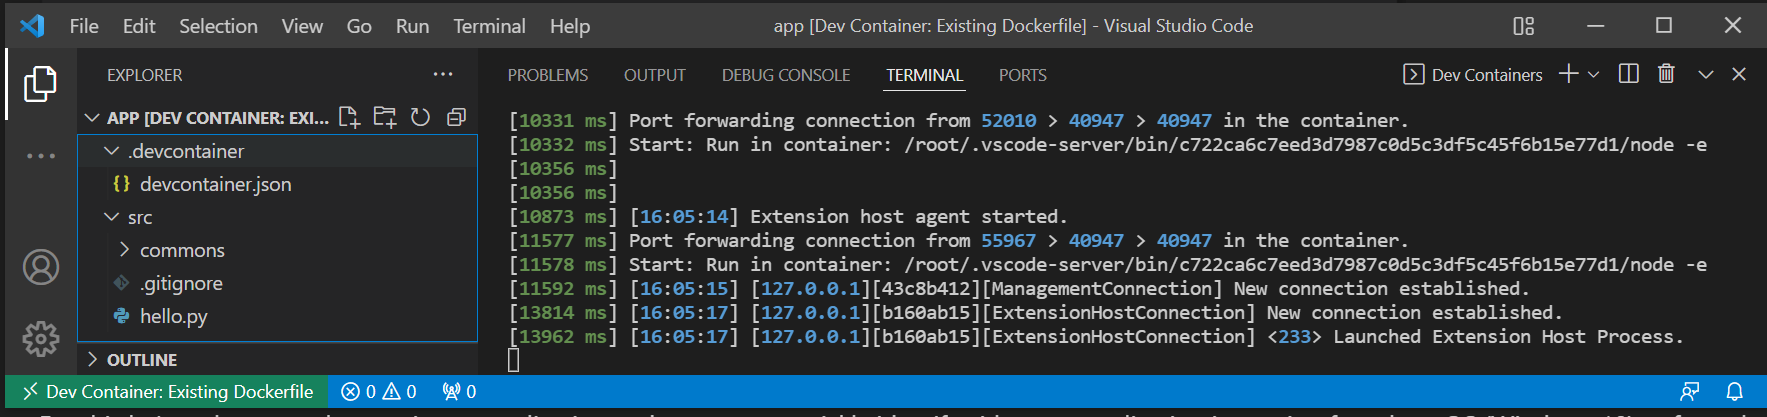Open the feedback icon in status bar
This screenshot has width=1767, height=417.
(1690, 392)
